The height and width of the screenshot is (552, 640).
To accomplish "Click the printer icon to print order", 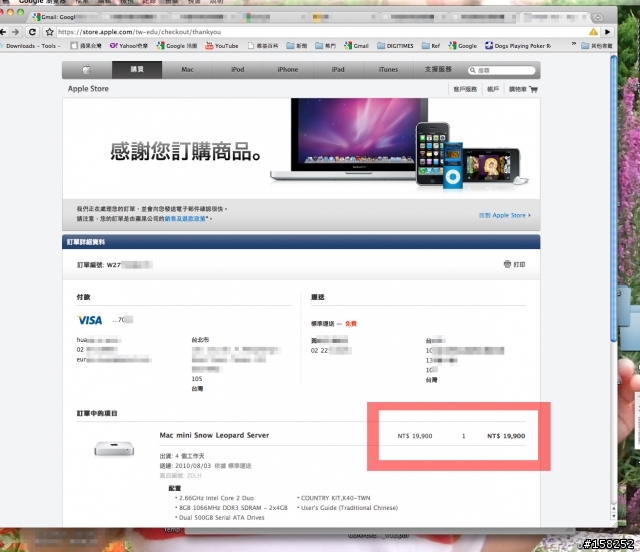I will point(507,264).
